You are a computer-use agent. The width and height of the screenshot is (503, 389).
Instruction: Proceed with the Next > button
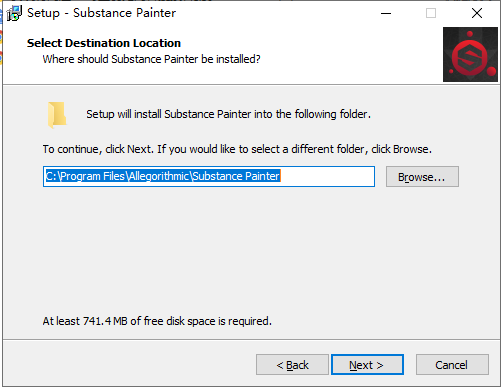[367, 365]
